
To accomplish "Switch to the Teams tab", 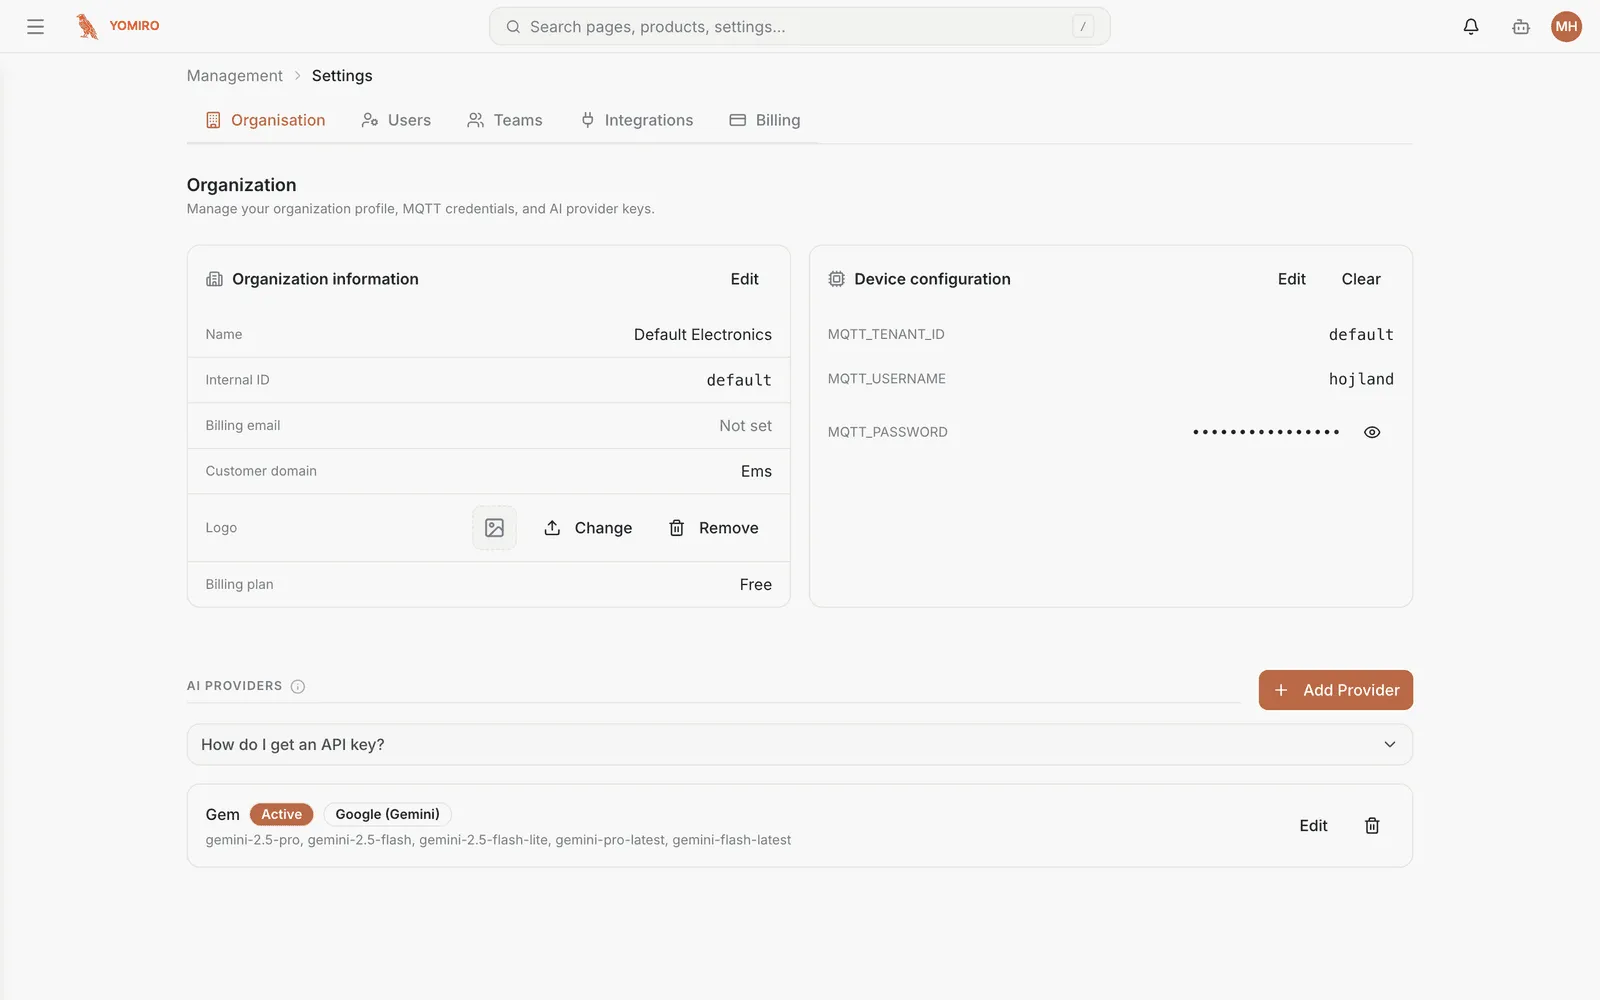I will tap(505, 120).
